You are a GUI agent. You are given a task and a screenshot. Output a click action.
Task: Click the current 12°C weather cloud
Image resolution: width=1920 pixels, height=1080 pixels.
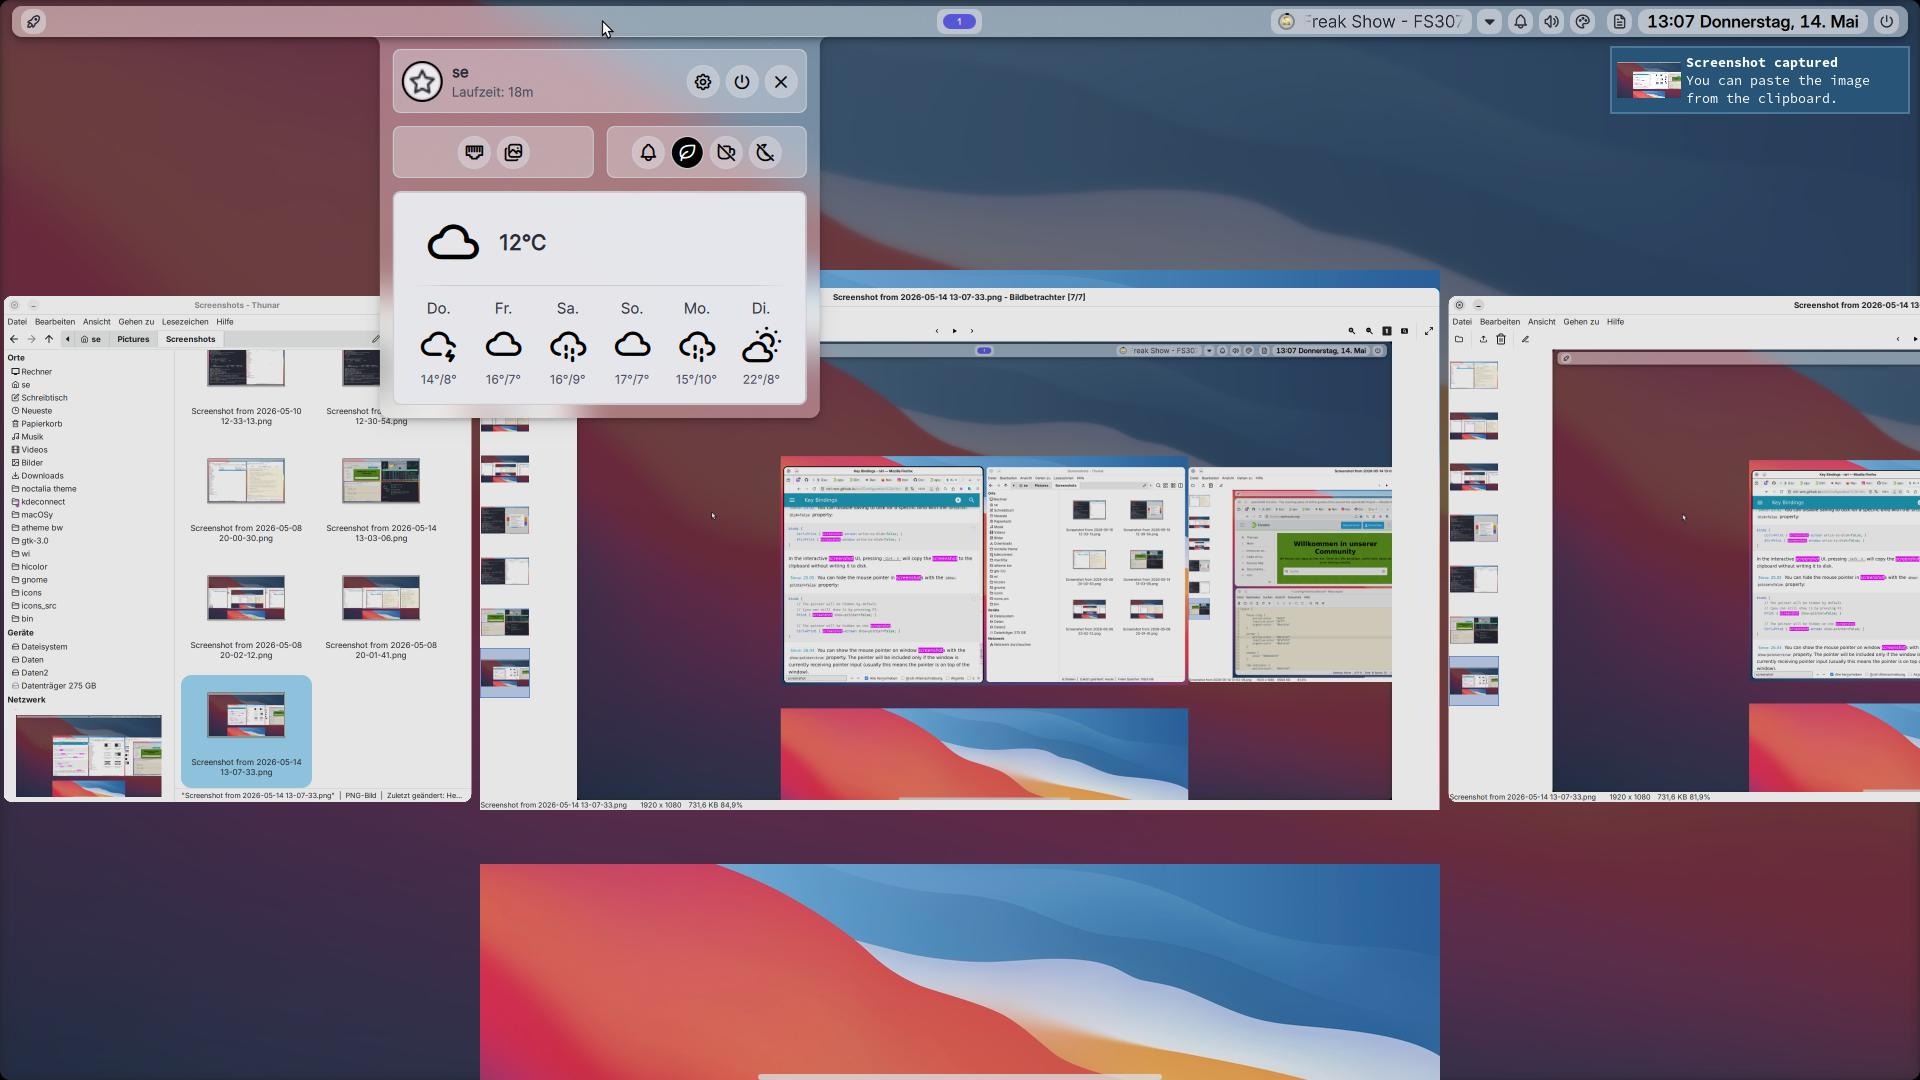click(453, 242)
